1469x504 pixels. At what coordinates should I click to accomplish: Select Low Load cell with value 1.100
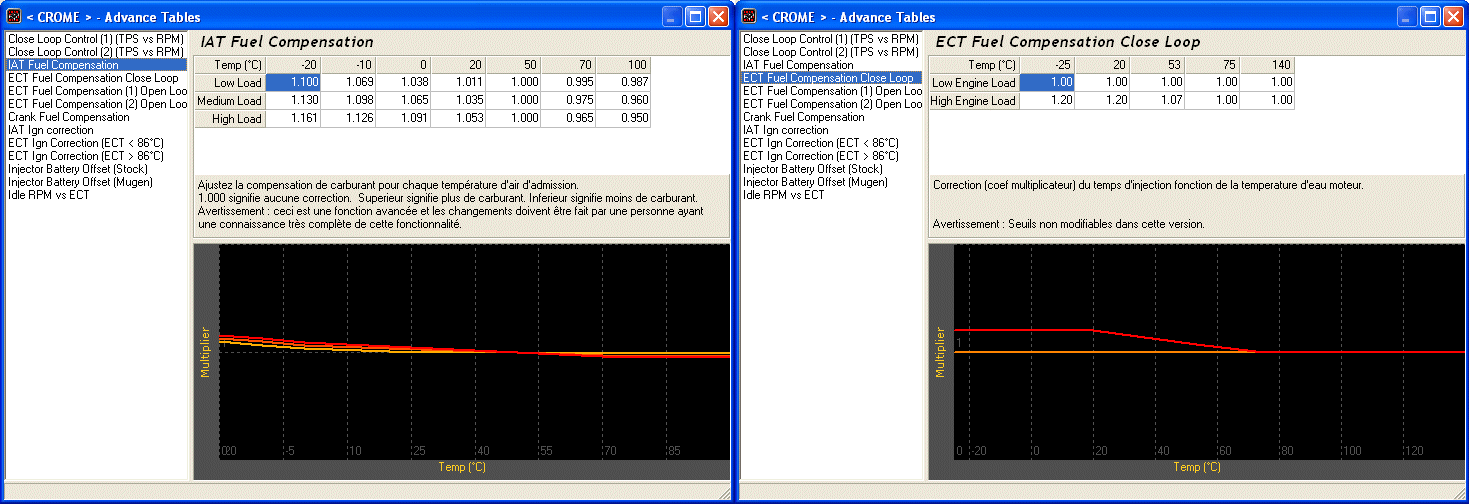coord(293,82)
